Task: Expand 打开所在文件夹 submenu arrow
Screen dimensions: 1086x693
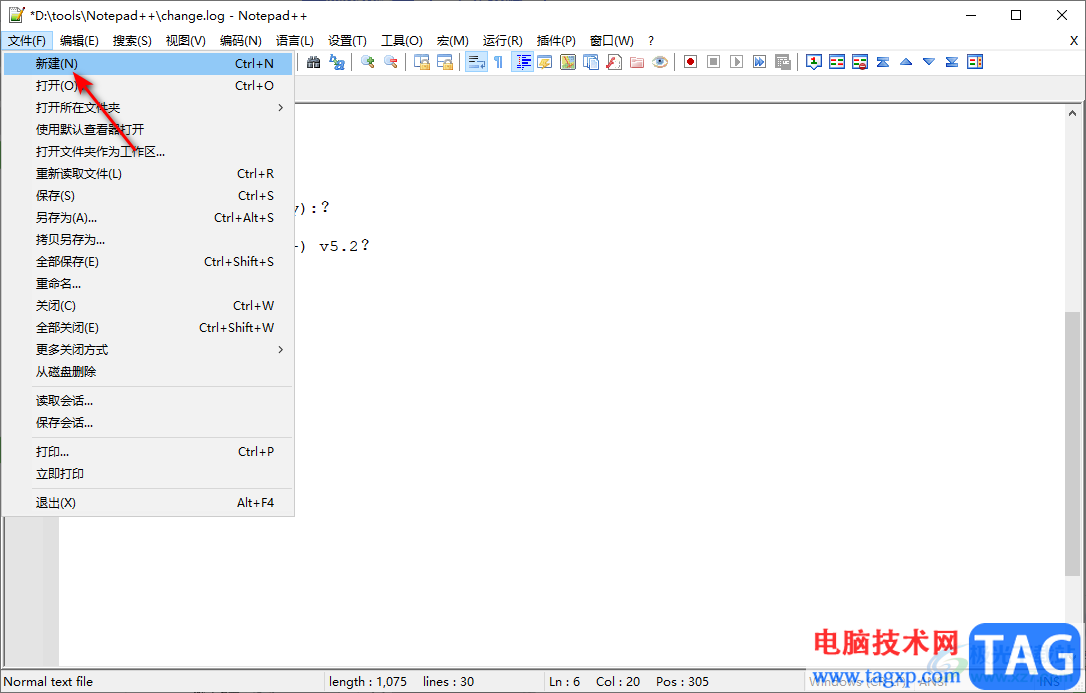Action: pyautogui.click(x=281, y=107)
